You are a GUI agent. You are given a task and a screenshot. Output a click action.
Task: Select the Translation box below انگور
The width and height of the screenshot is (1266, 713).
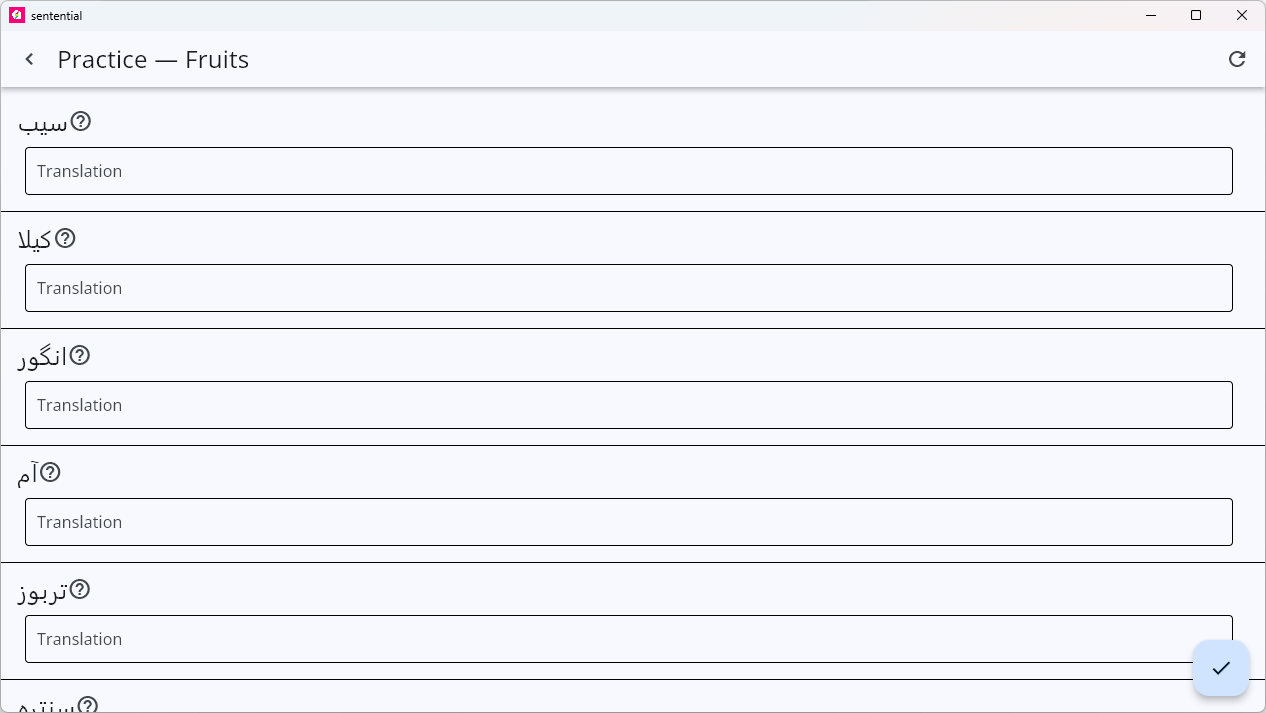[x=628, y=405]
